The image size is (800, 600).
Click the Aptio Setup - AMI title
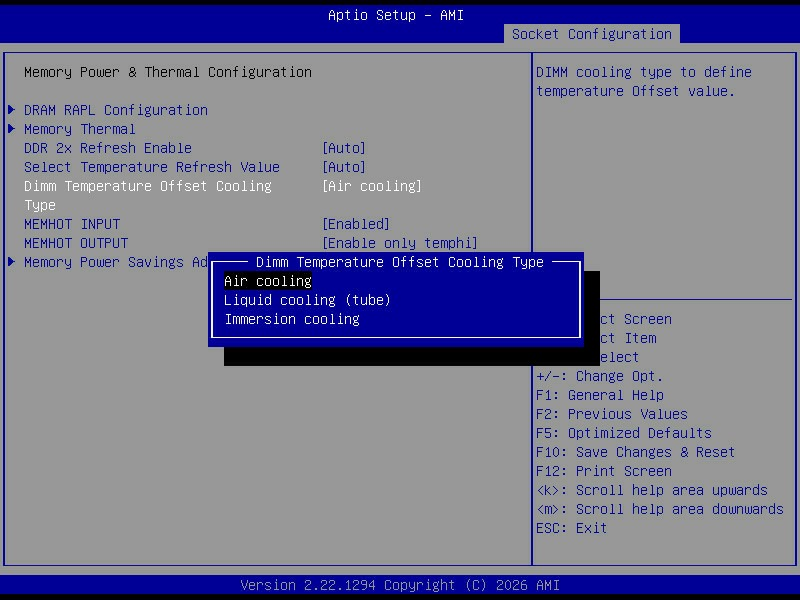[396, 15]
